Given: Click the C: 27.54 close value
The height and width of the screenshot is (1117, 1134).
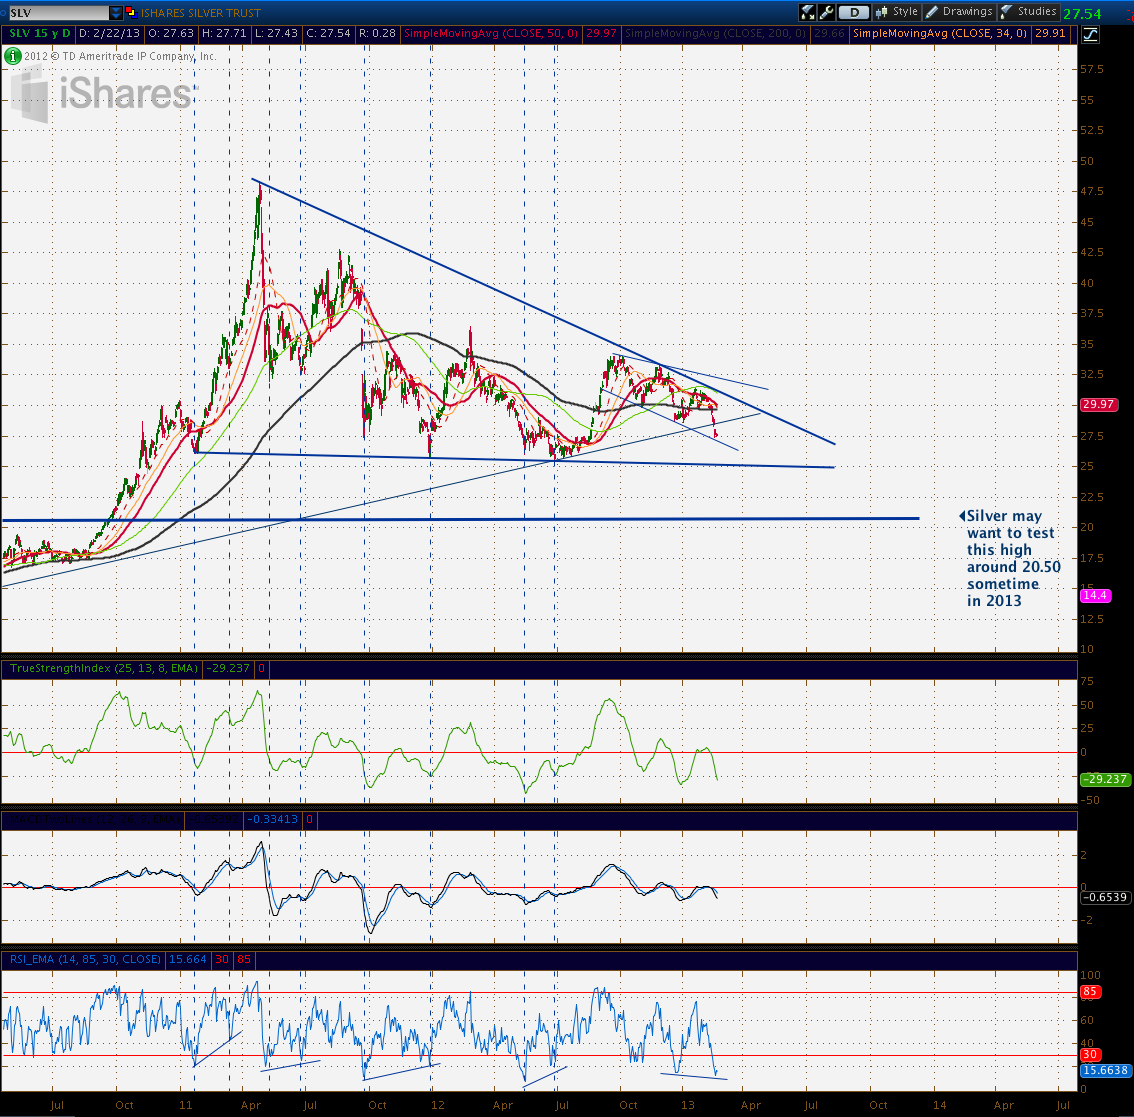Looking at the screenshot, I should click(328, 33).
